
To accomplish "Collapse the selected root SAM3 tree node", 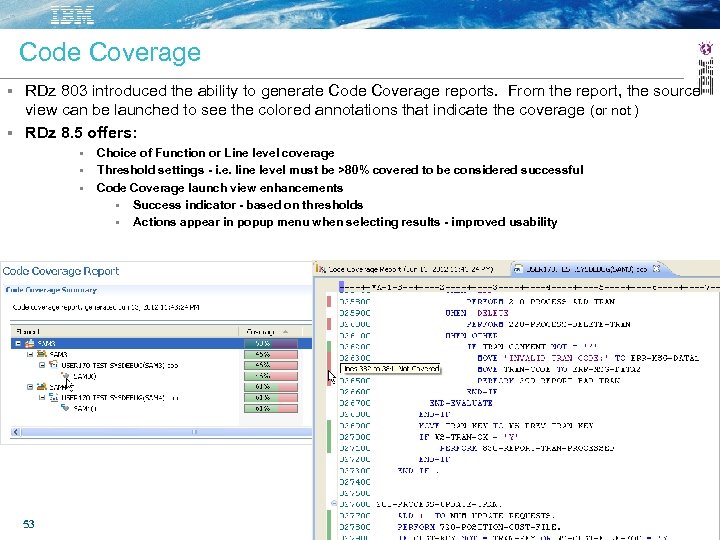I will (18, 343).
